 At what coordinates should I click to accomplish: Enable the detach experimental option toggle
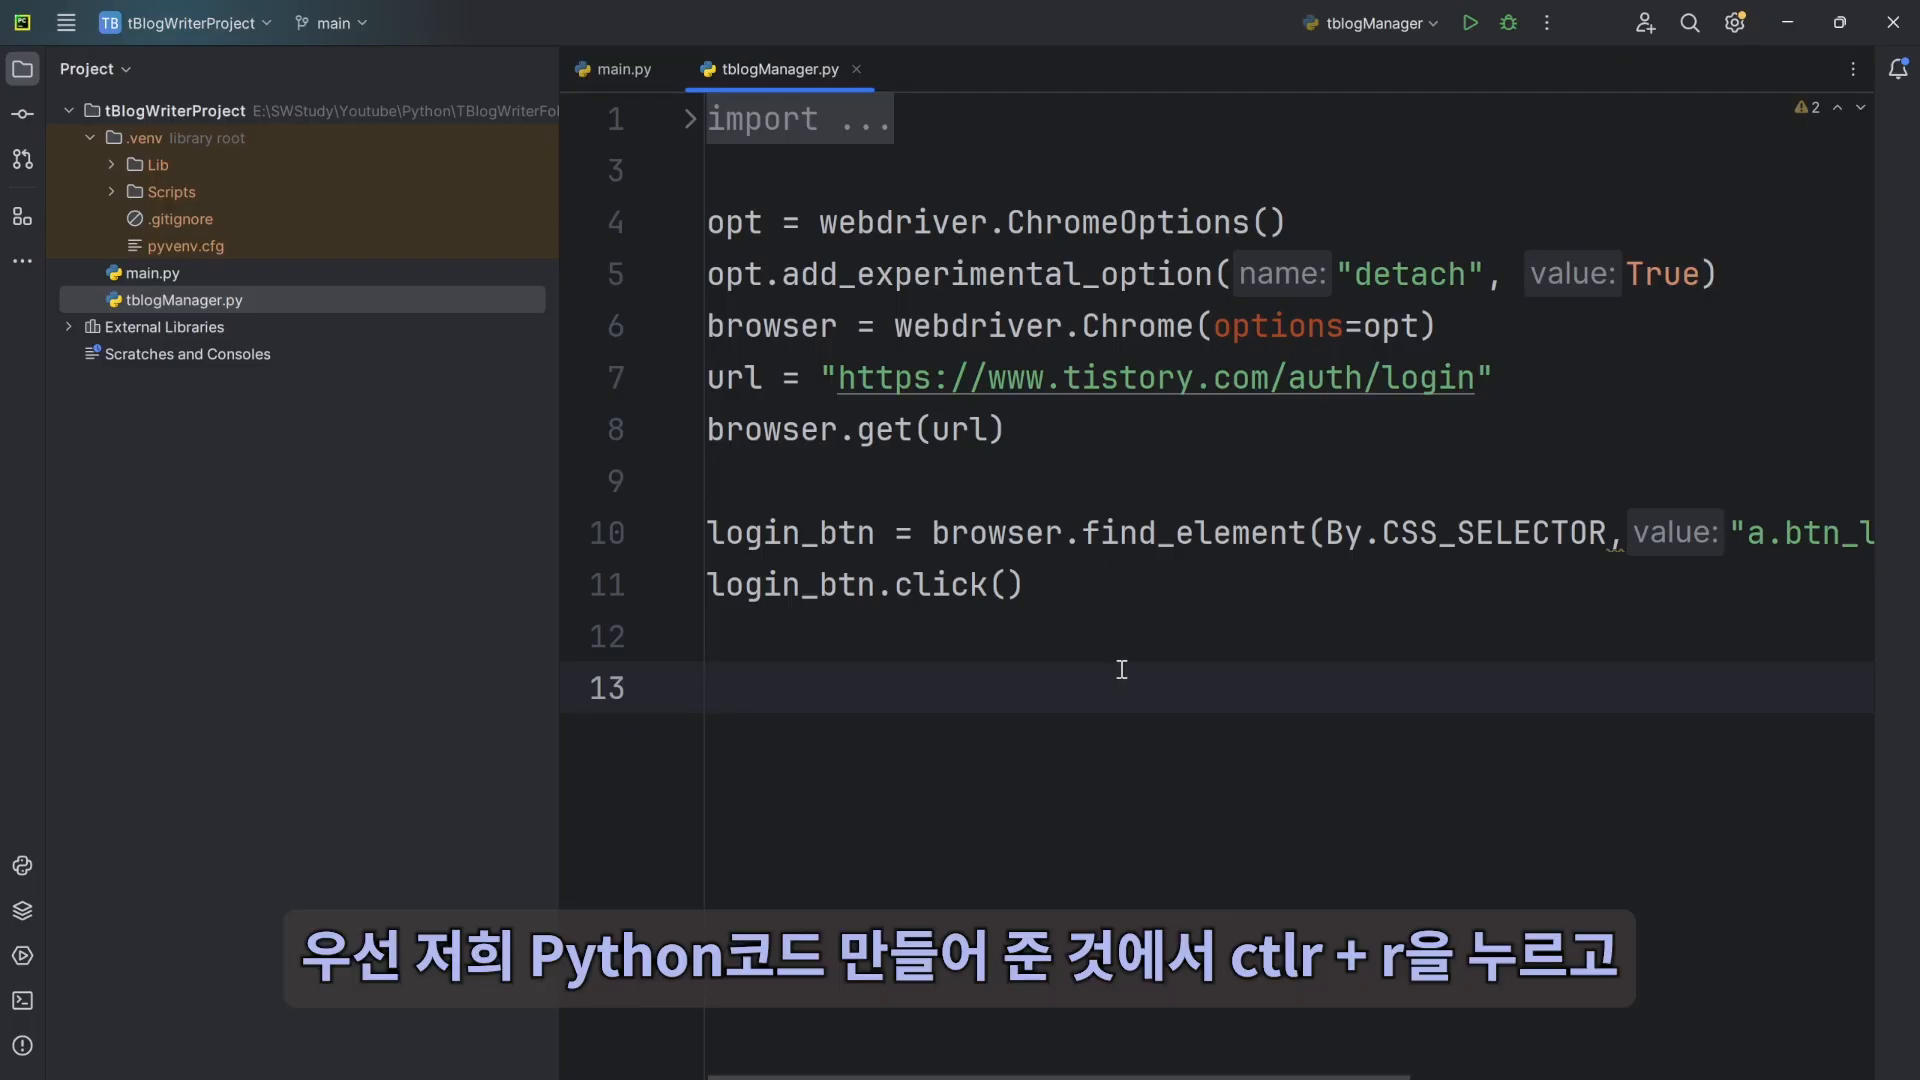1662,273
